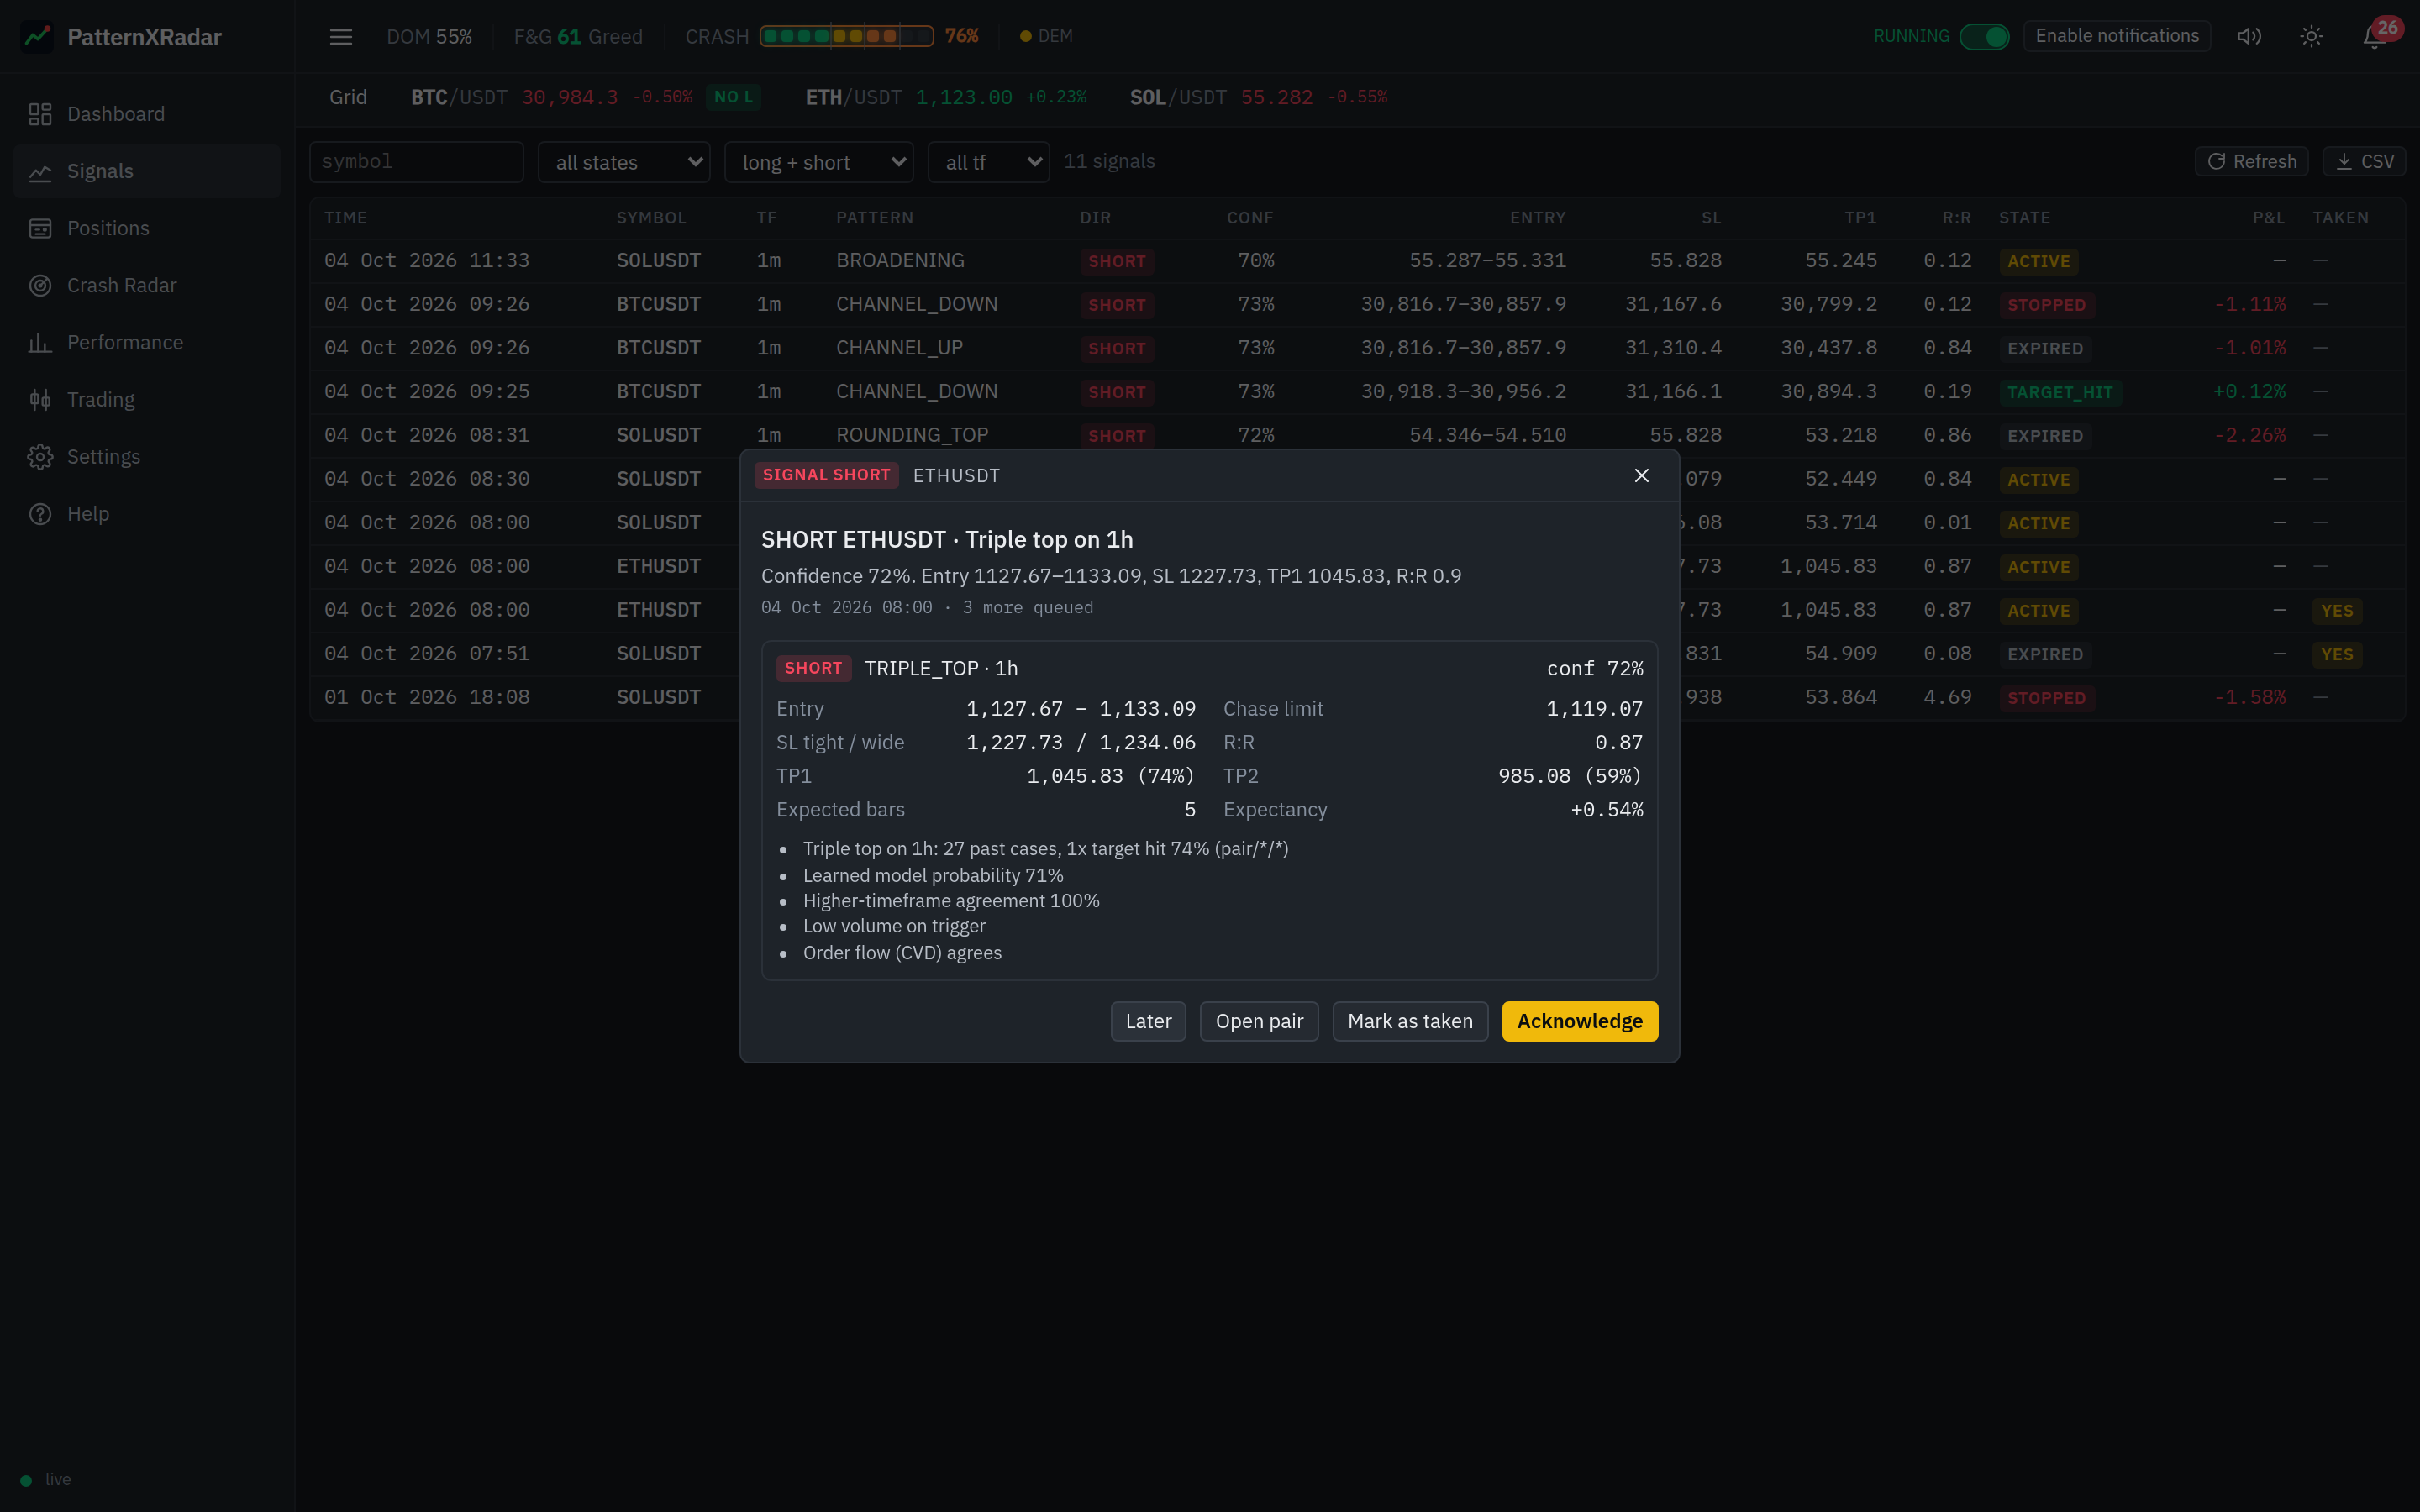The image size is (2420, 1512).
Task: Go to Dashboard in sidebar
Action: pos(147,114)
